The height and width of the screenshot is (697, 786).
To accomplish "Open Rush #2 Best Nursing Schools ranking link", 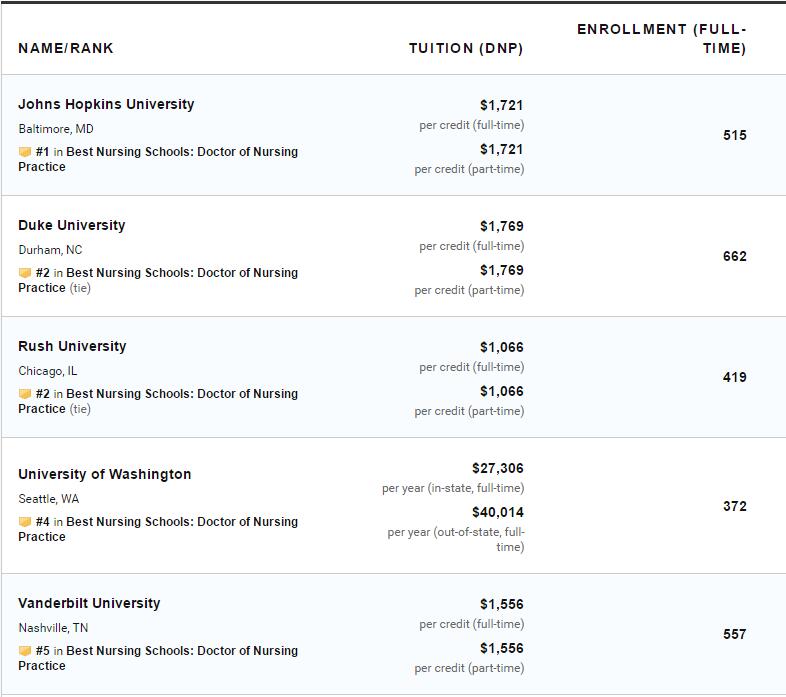I will click(x=158, y=401).
